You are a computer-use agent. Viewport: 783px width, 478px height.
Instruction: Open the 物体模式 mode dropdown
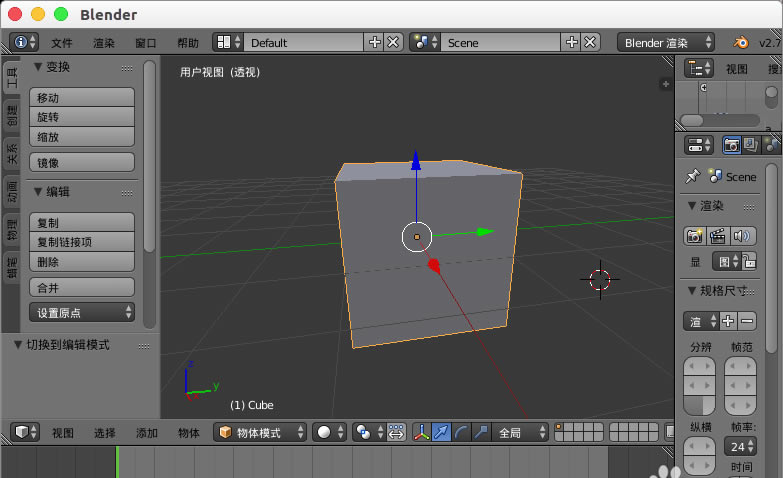261,433
